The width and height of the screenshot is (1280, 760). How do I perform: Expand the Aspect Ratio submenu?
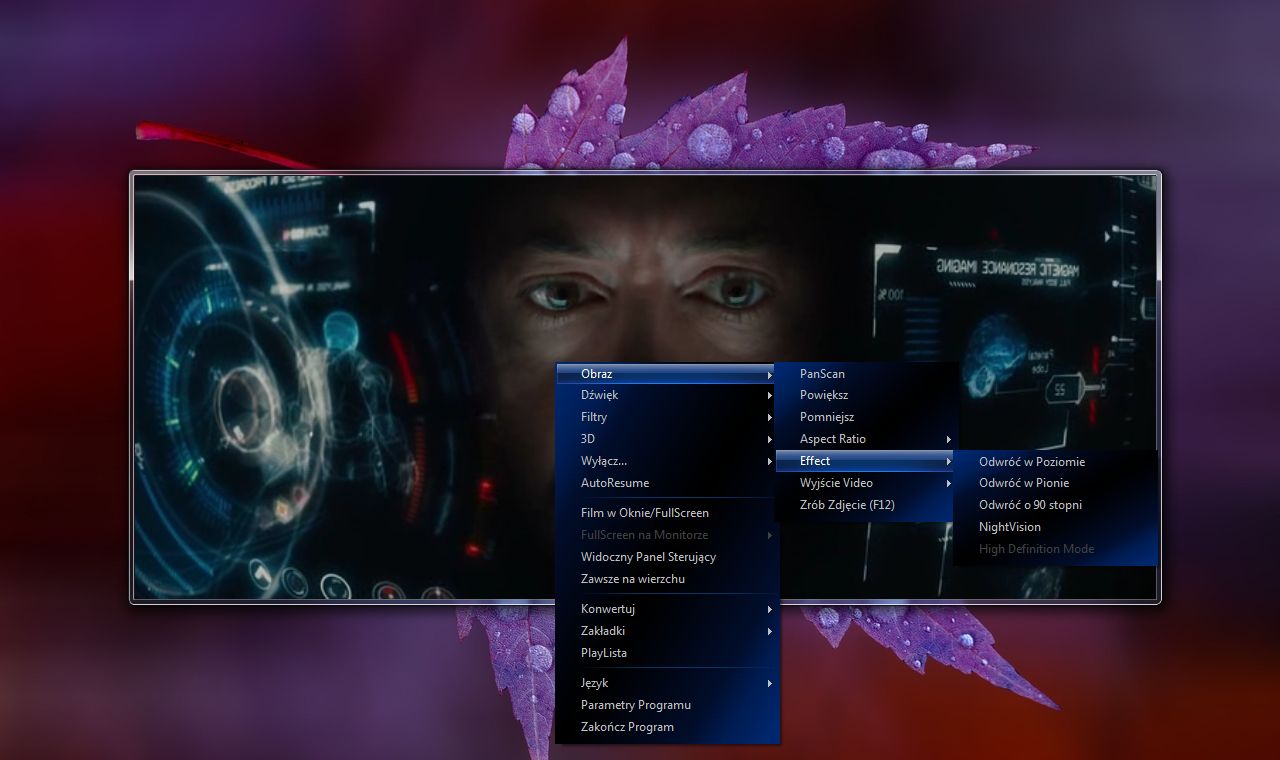[866, 439]
